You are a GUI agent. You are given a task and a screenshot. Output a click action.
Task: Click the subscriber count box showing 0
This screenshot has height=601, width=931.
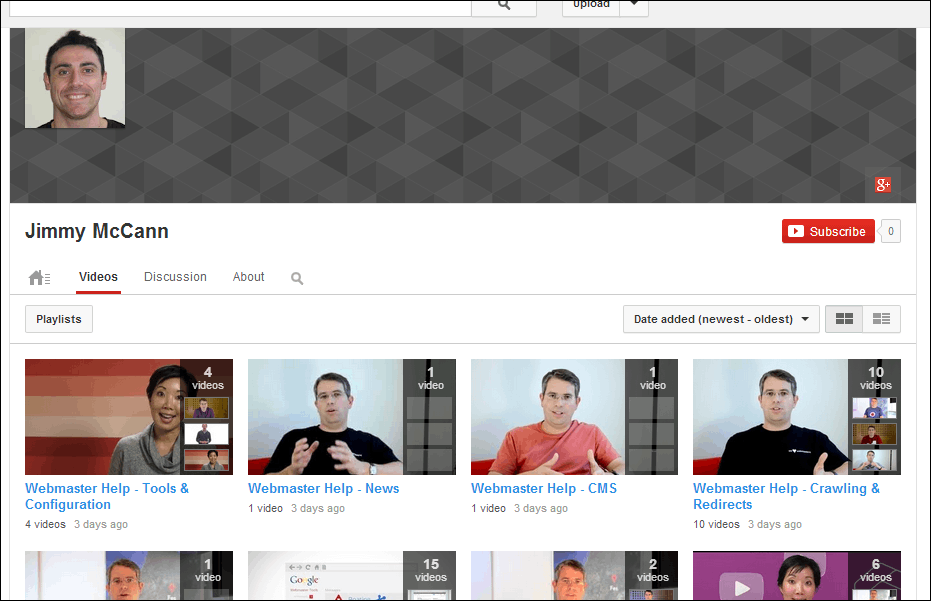891,231
